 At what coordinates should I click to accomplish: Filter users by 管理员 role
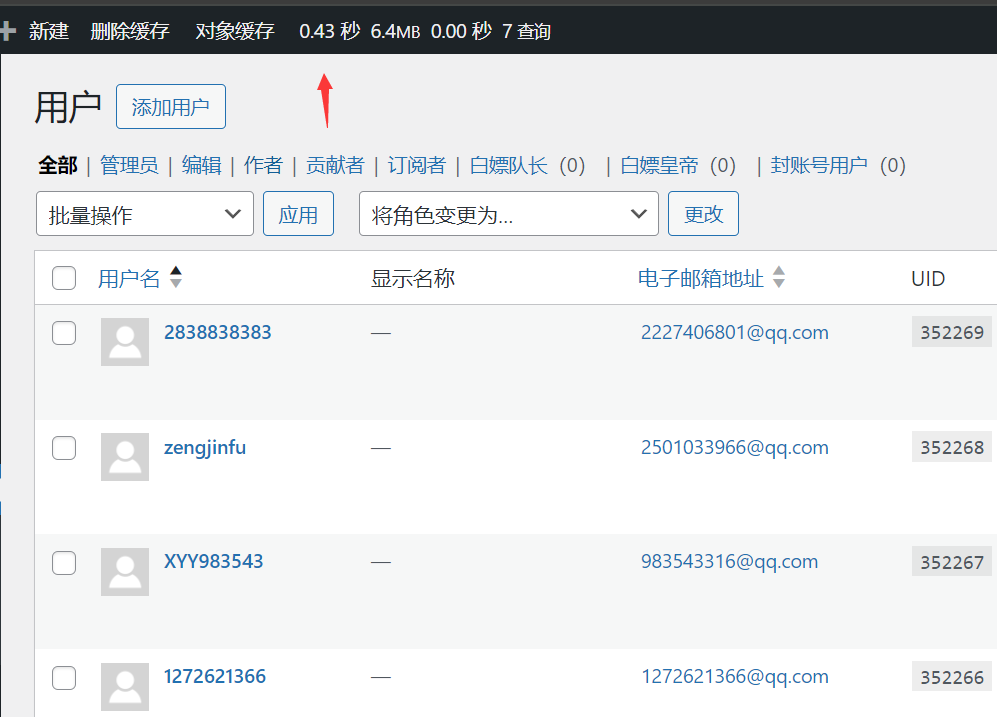(x=129, y=166)
